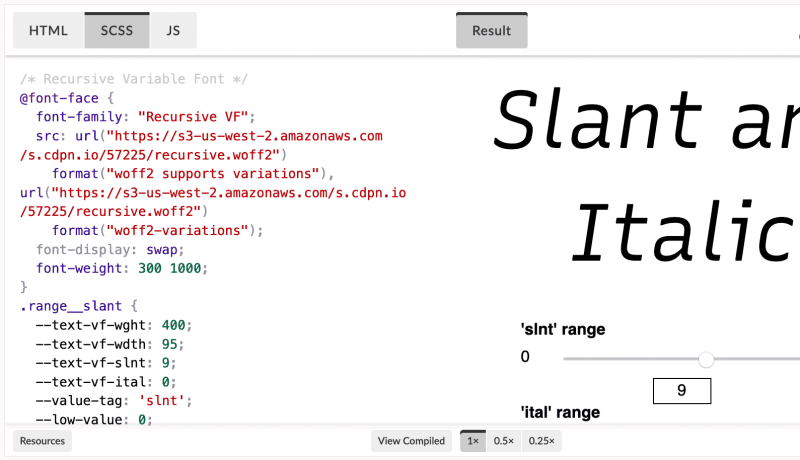Click the 'Italic' heading in result
Screen dimensions: 800x460
click(682, 232)
